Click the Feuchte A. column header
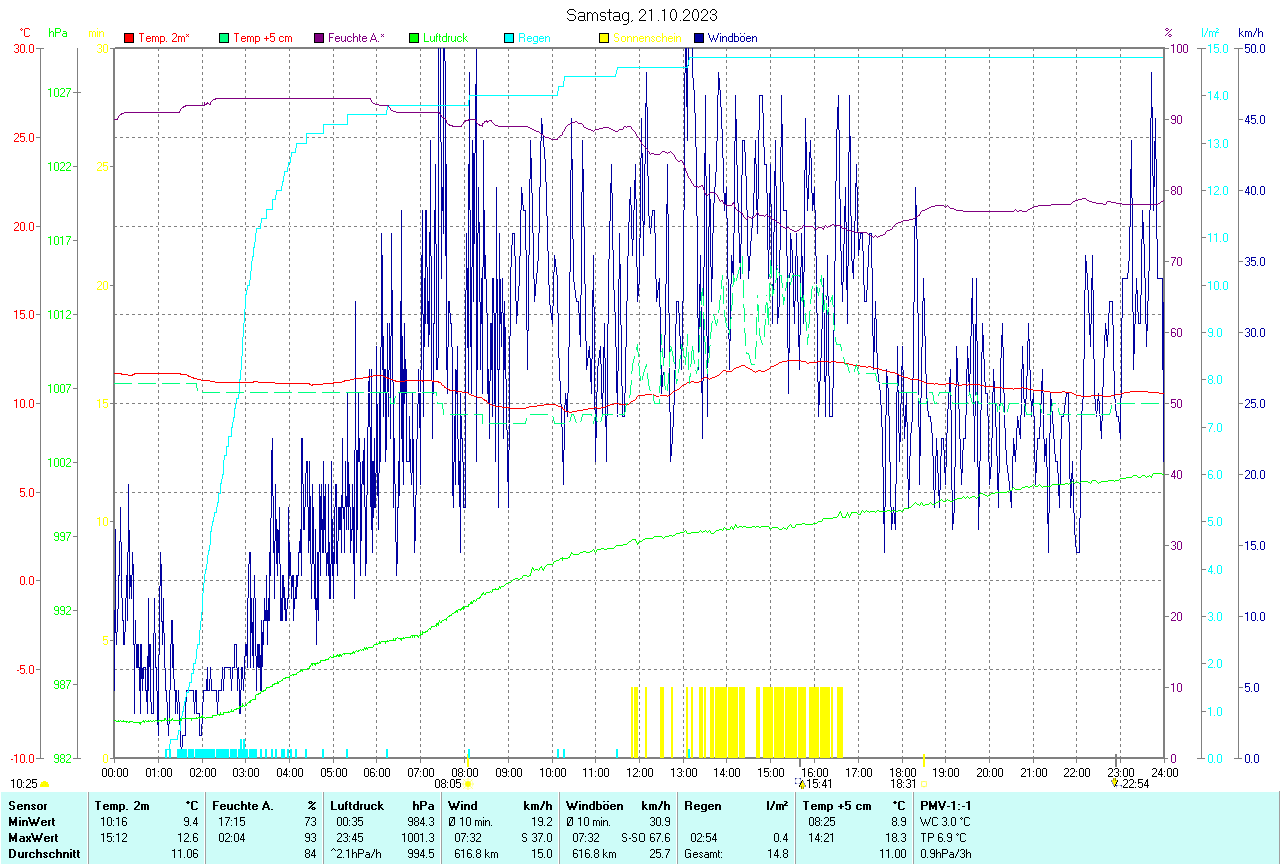 point(243,806)
